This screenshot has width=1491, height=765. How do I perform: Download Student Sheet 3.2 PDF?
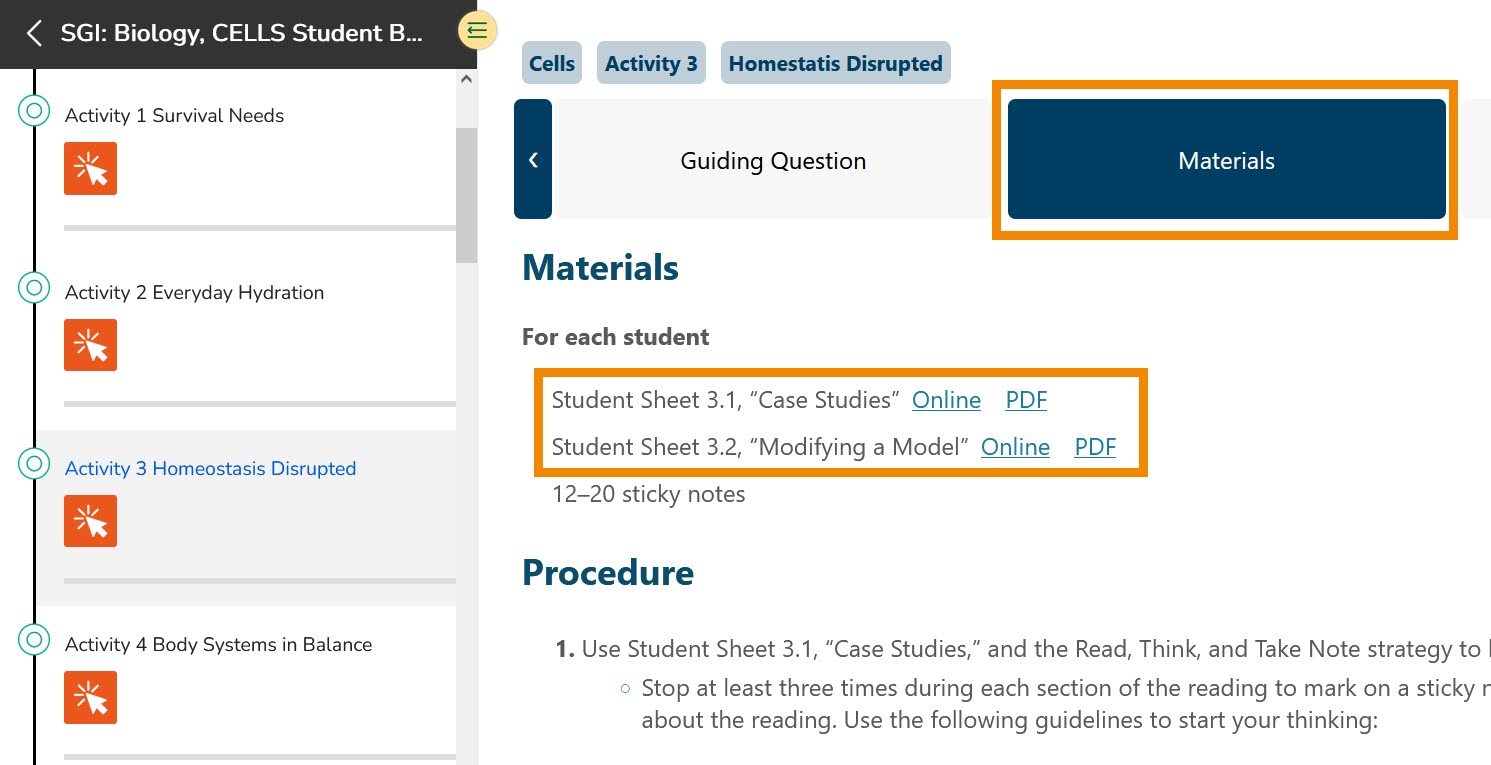pos(1095,447)
